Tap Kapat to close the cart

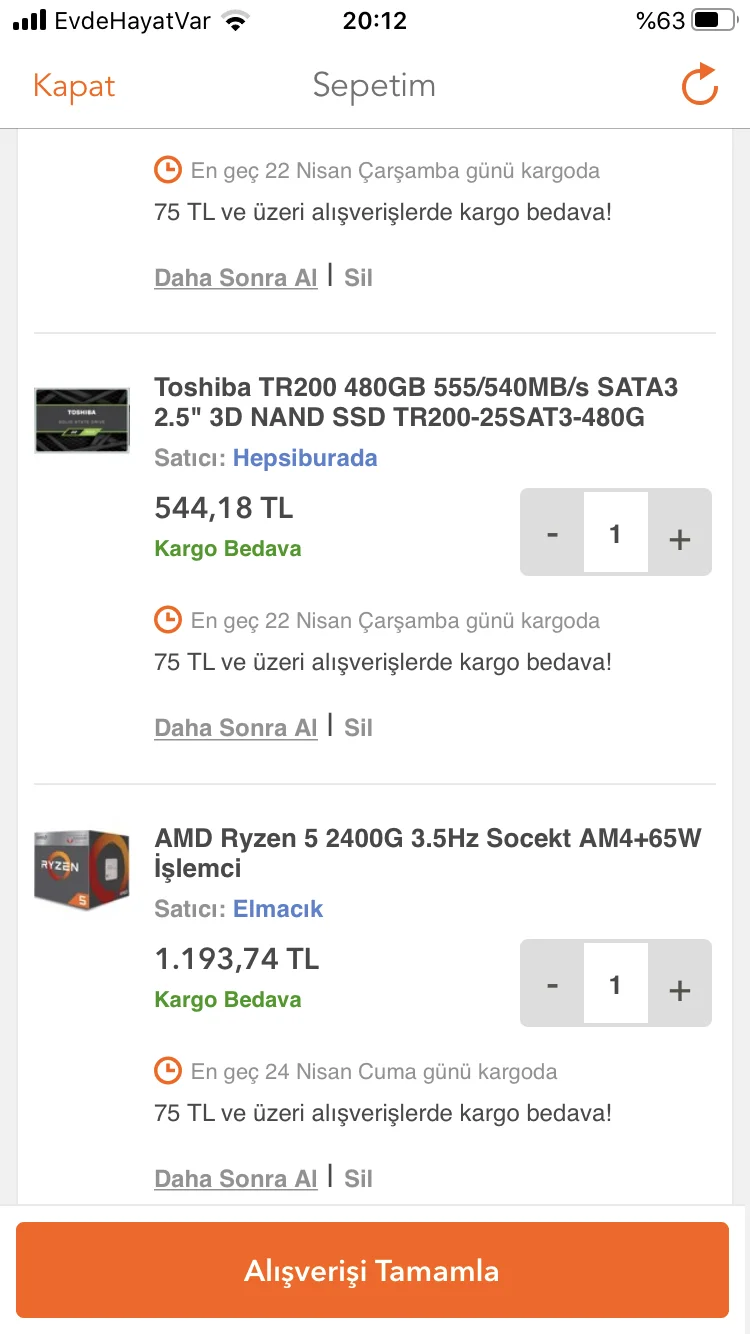pyautogui.click(x=74, y=86)
